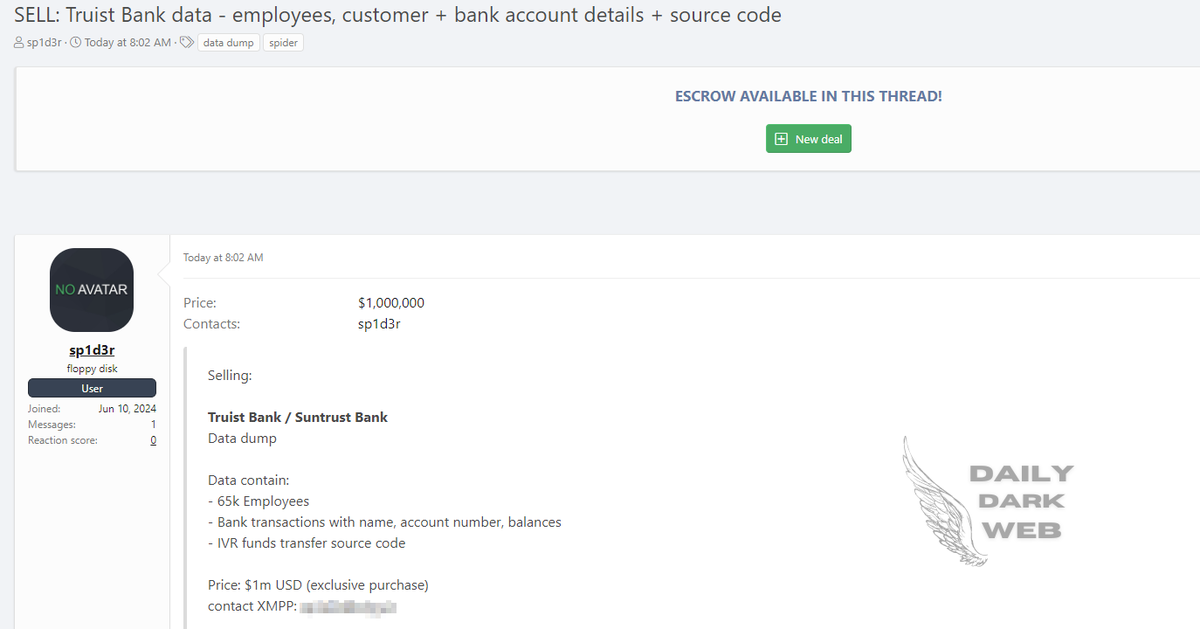Click the 'IVR funds transfer source code' line

click(x=307, y=543)
